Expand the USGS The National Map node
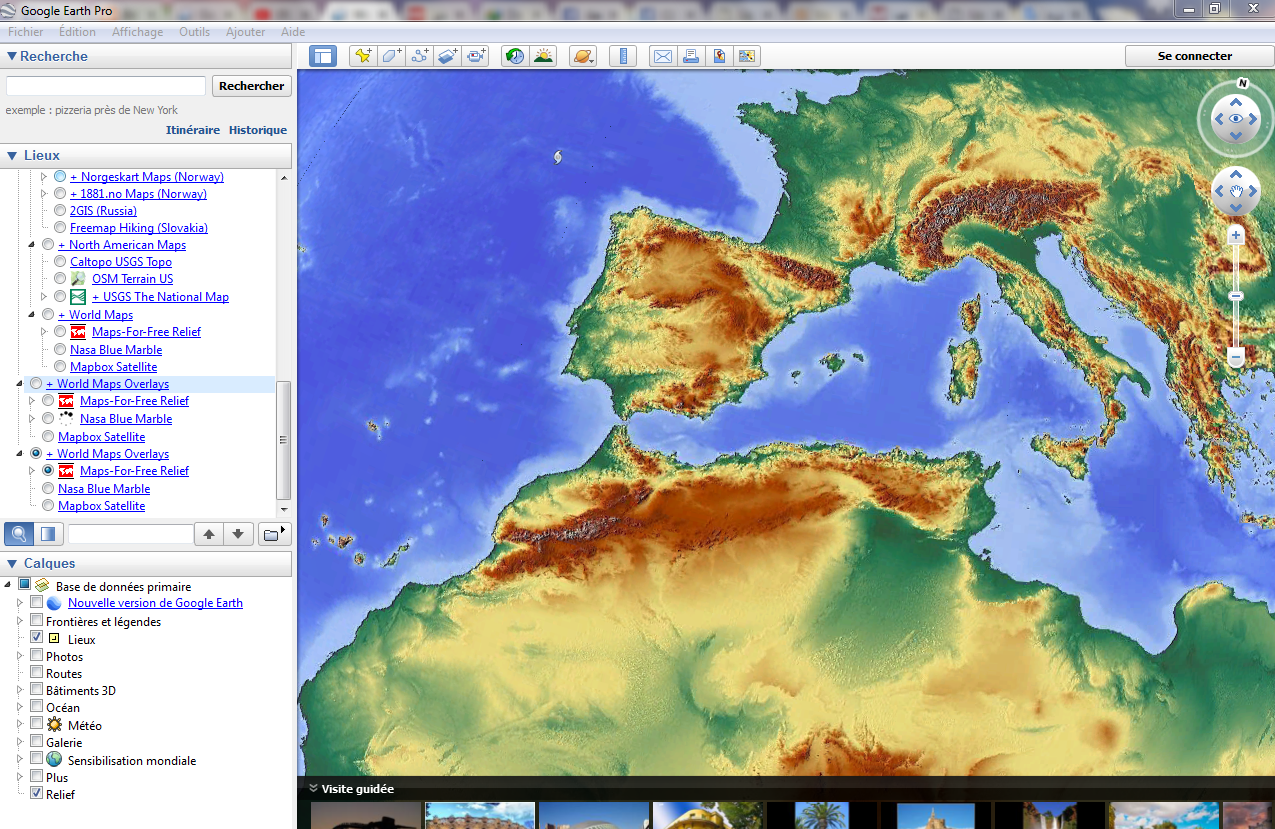This screenshot has width=1275, height=829. pyautogui.click(x=44, y=297)
